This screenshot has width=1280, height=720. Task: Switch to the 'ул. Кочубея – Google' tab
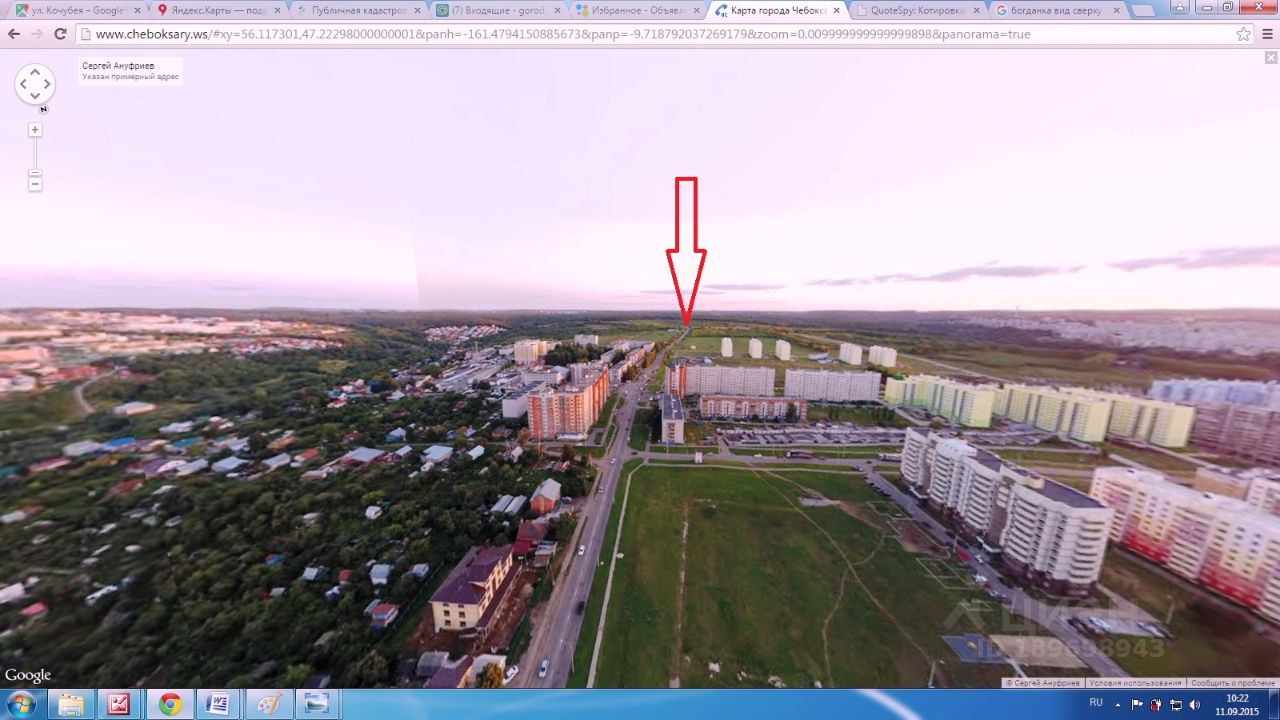coord(78,10)
